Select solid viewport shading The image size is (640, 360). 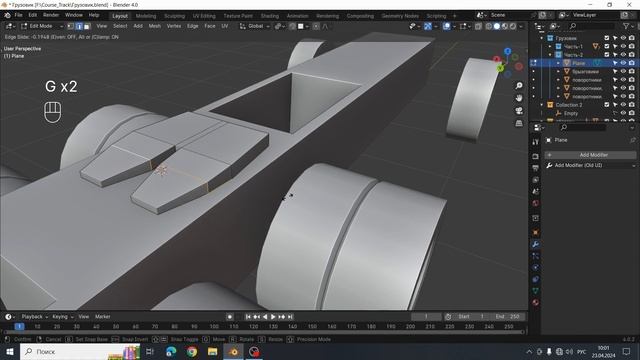point(497,26)
